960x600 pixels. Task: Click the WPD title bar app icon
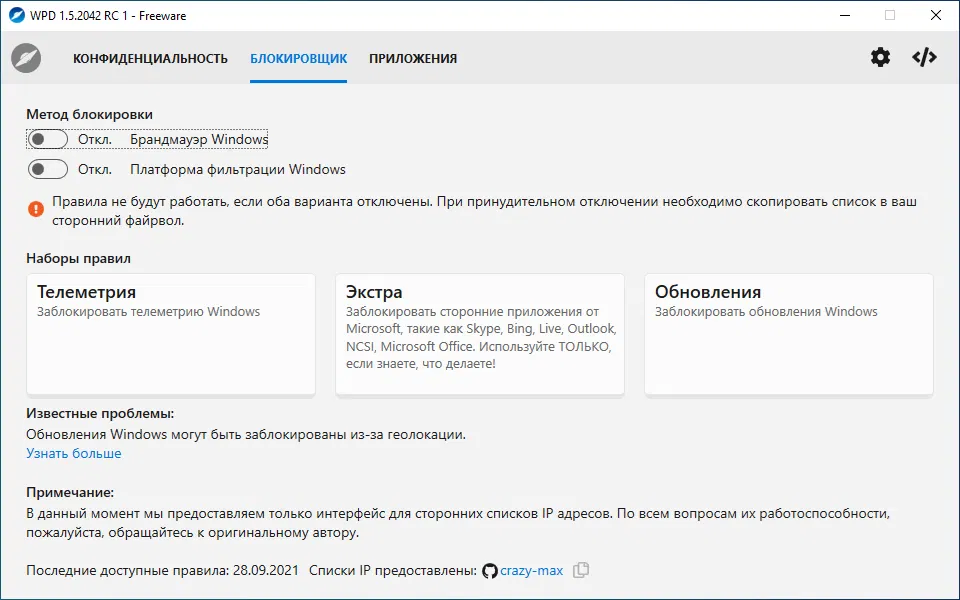pos(16,15)
